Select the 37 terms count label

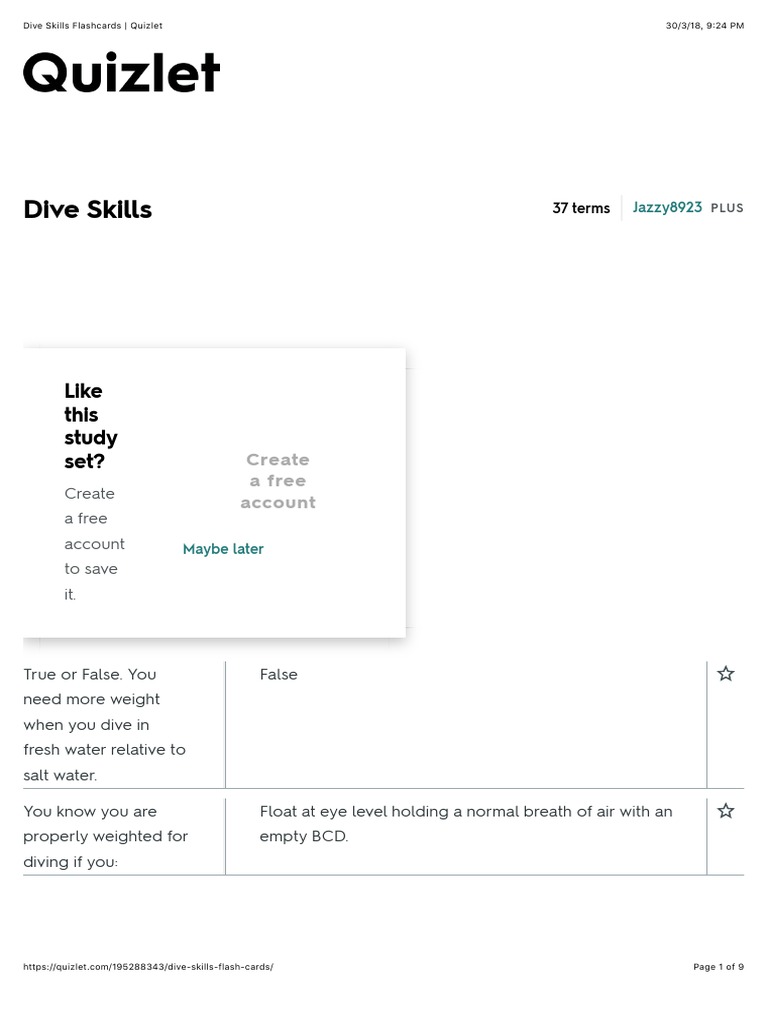(581, 208)
